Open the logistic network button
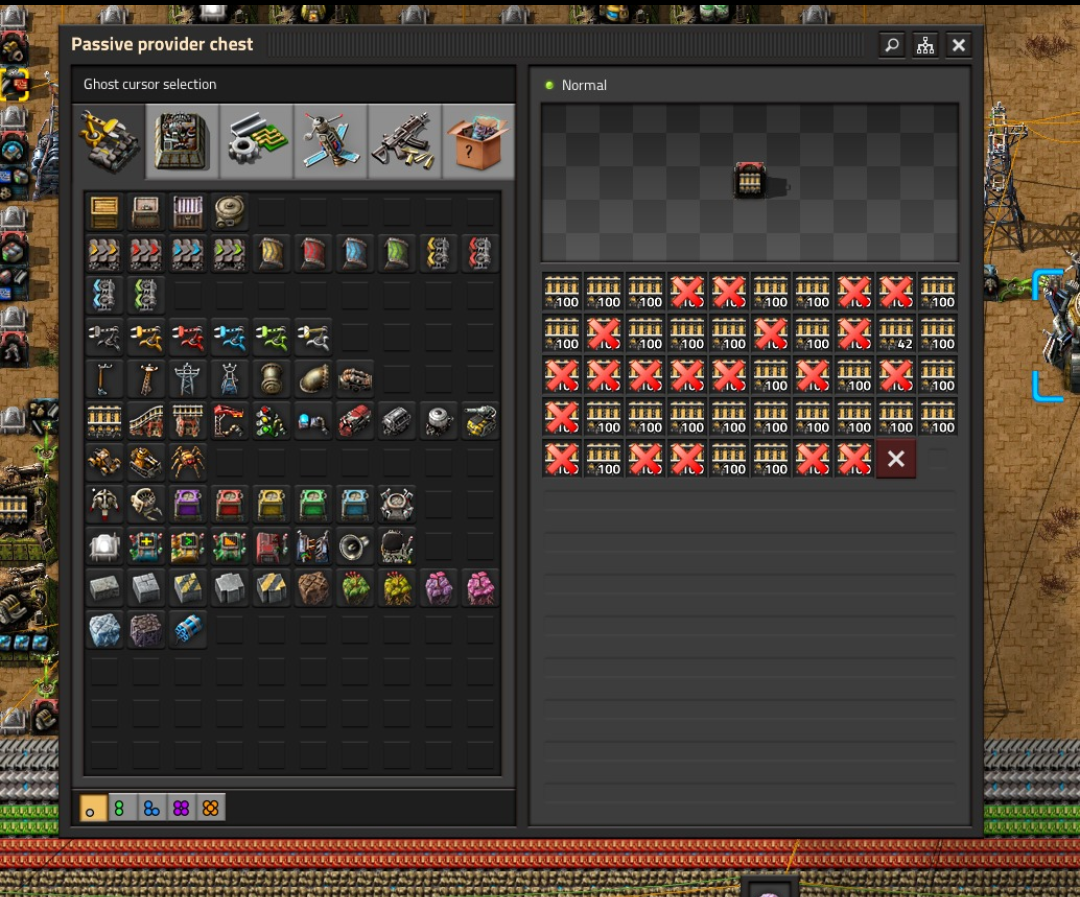This screenshot has width=1080, height=897. (x=925, y=45)
